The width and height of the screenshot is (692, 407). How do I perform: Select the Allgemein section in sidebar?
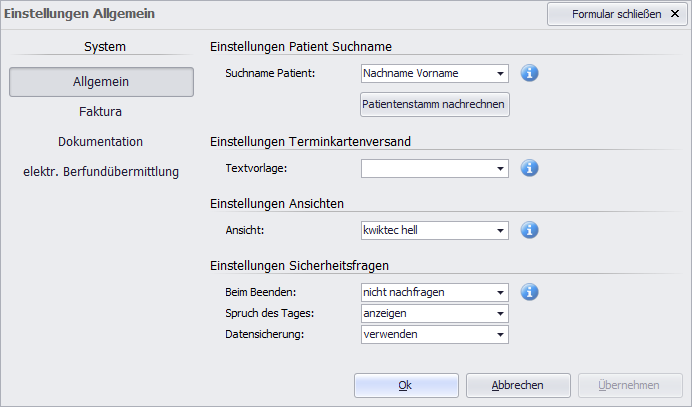click(x=101, y=82)
